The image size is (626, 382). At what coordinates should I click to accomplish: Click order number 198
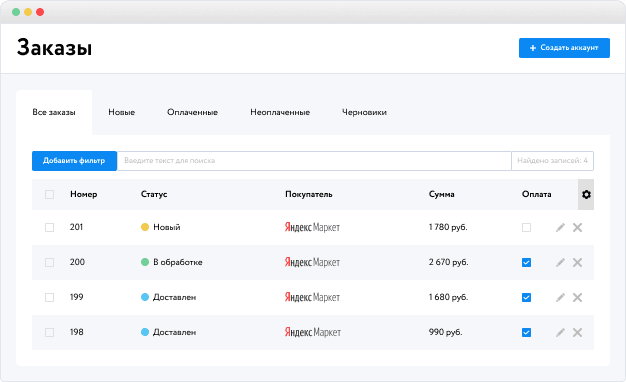[77, 332]
